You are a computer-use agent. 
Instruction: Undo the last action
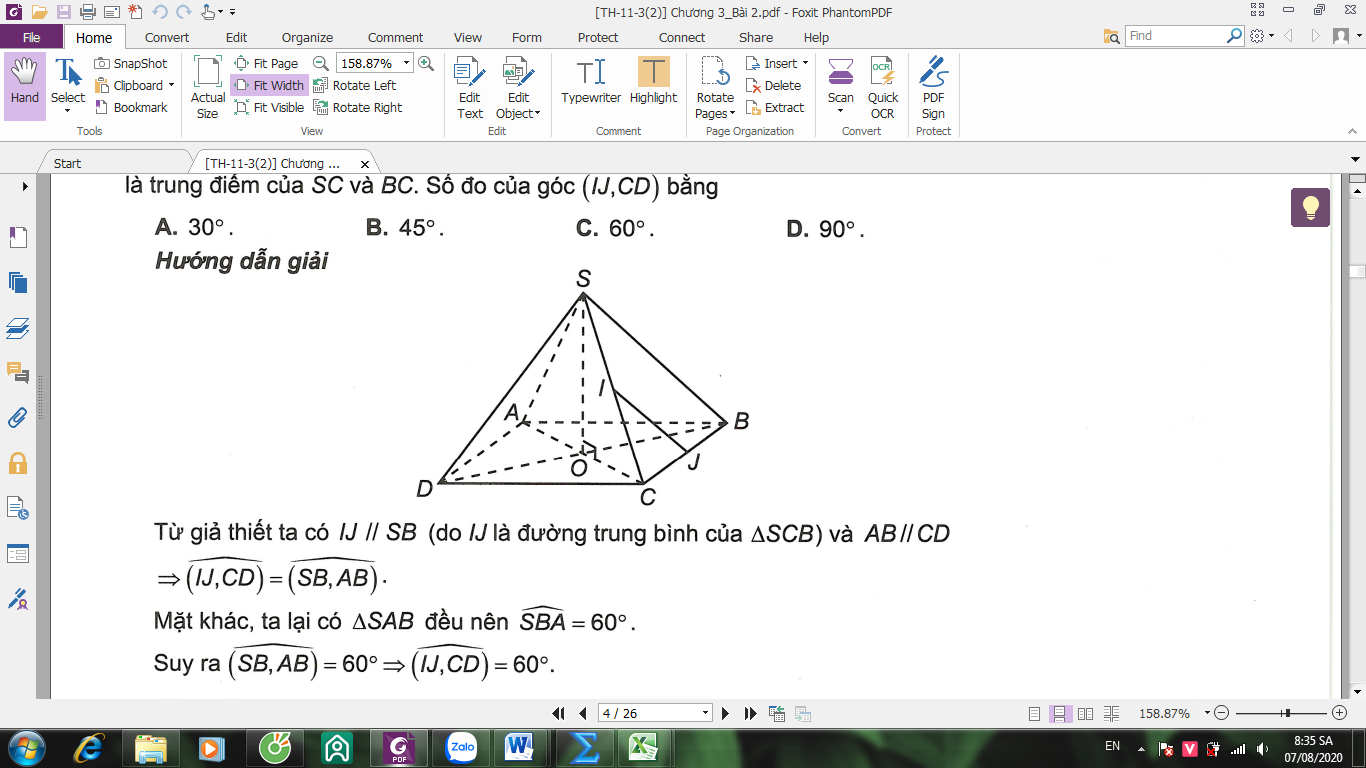pyautogui.click(x=160, y=12)
